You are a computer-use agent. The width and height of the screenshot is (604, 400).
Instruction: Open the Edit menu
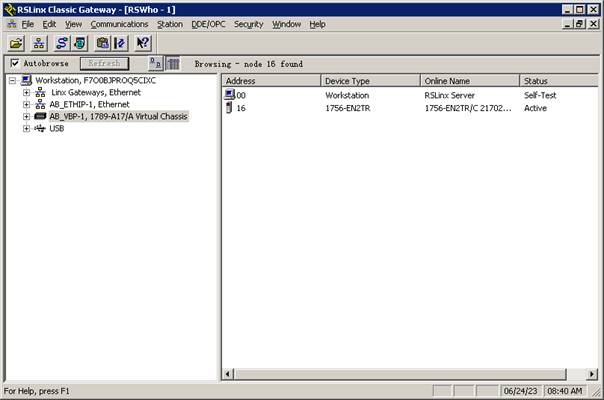point(49,24)
